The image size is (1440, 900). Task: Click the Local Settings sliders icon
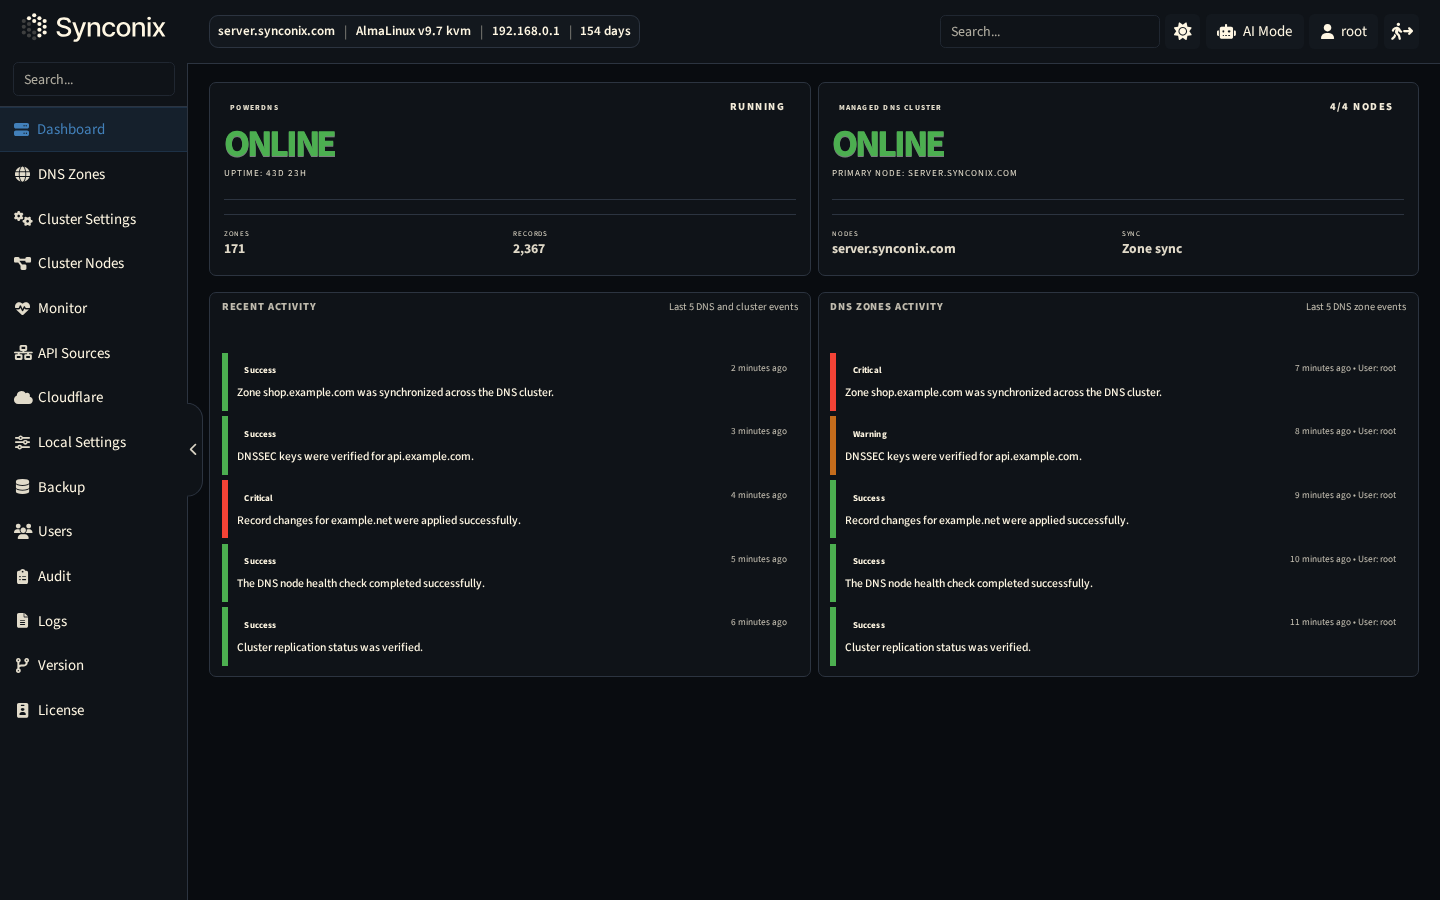[x=22, y=442]
